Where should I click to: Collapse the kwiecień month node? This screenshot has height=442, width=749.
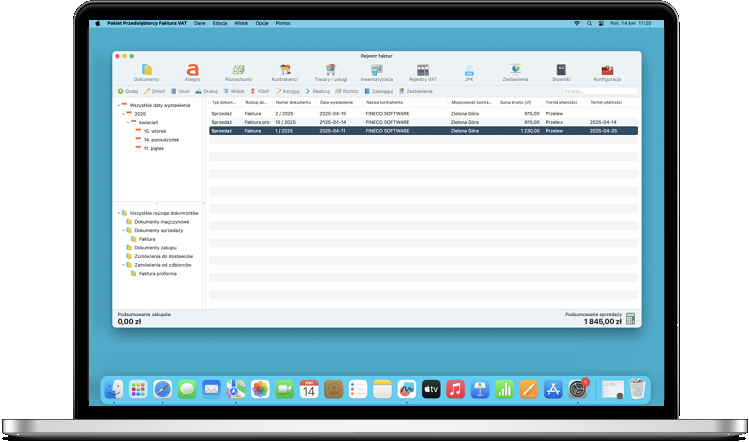(x=128, y=123)
